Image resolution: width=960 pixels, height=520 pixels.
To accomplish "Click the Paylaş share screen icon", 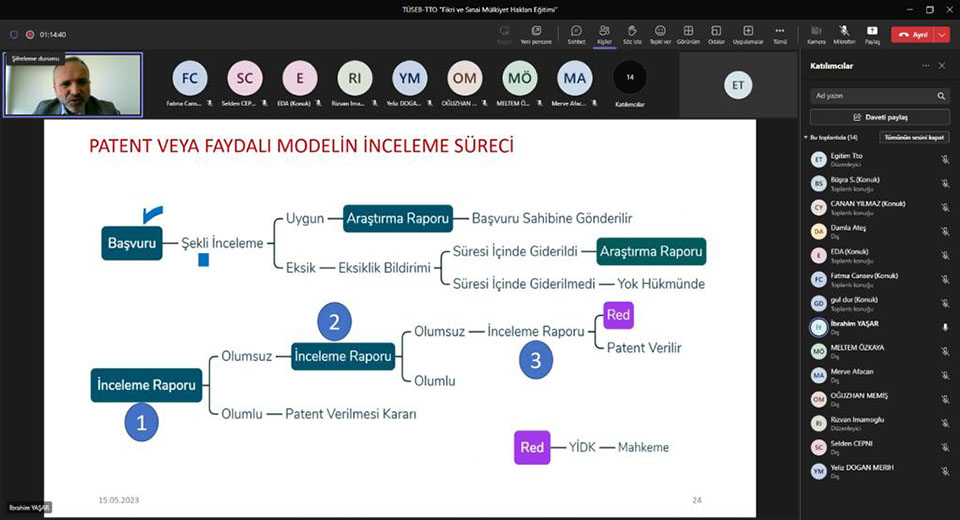I will click(x=872, y=34).
